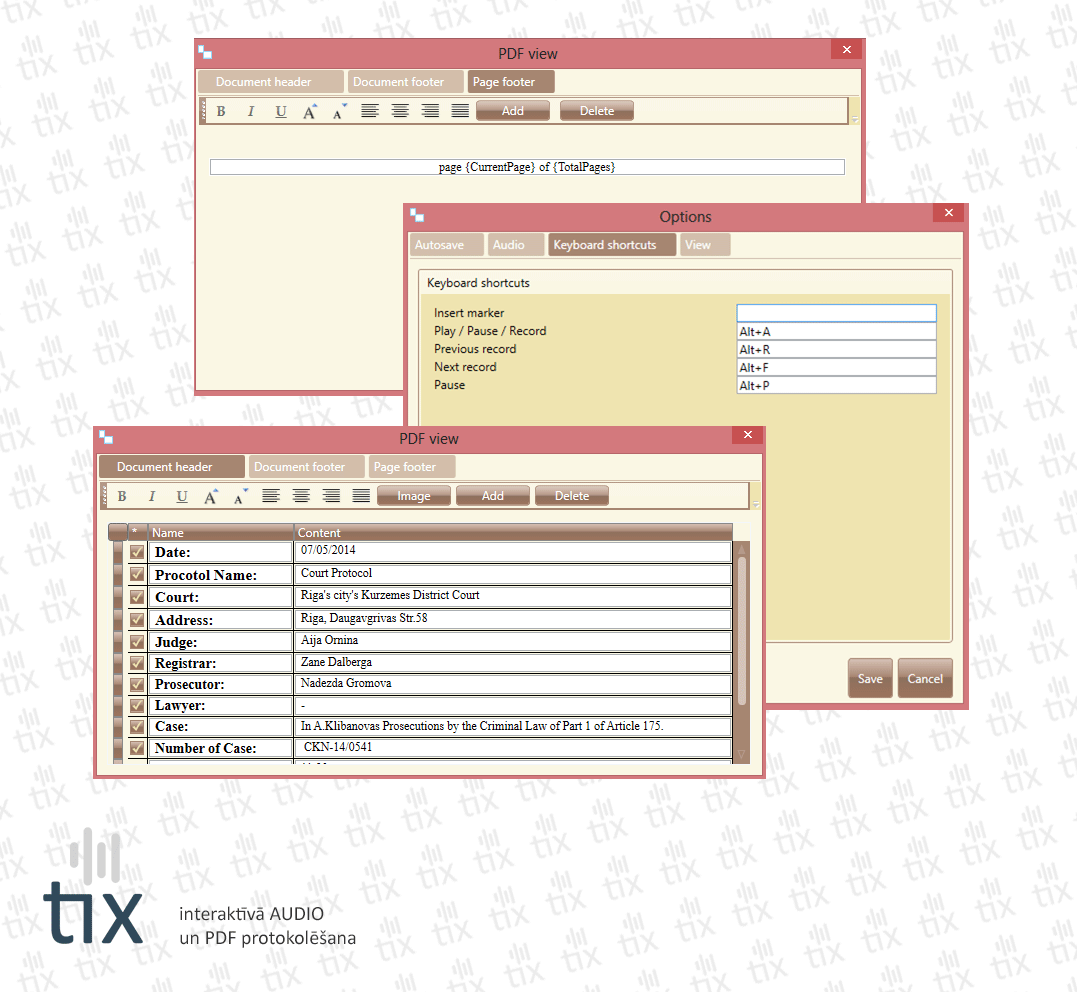Justify text in toolbar beside Image button
The width and height of the screenshot is (1077, 992).
(361, 496)
